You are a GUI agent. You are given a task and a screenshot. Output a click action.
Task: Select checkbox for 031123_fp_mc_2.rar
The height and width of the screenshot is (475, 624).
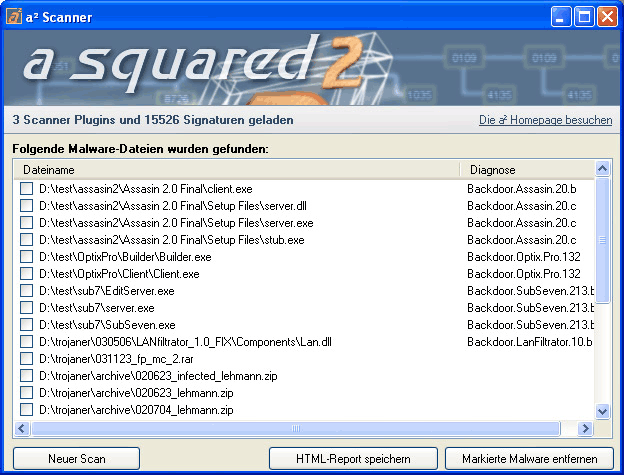(26, 359)
